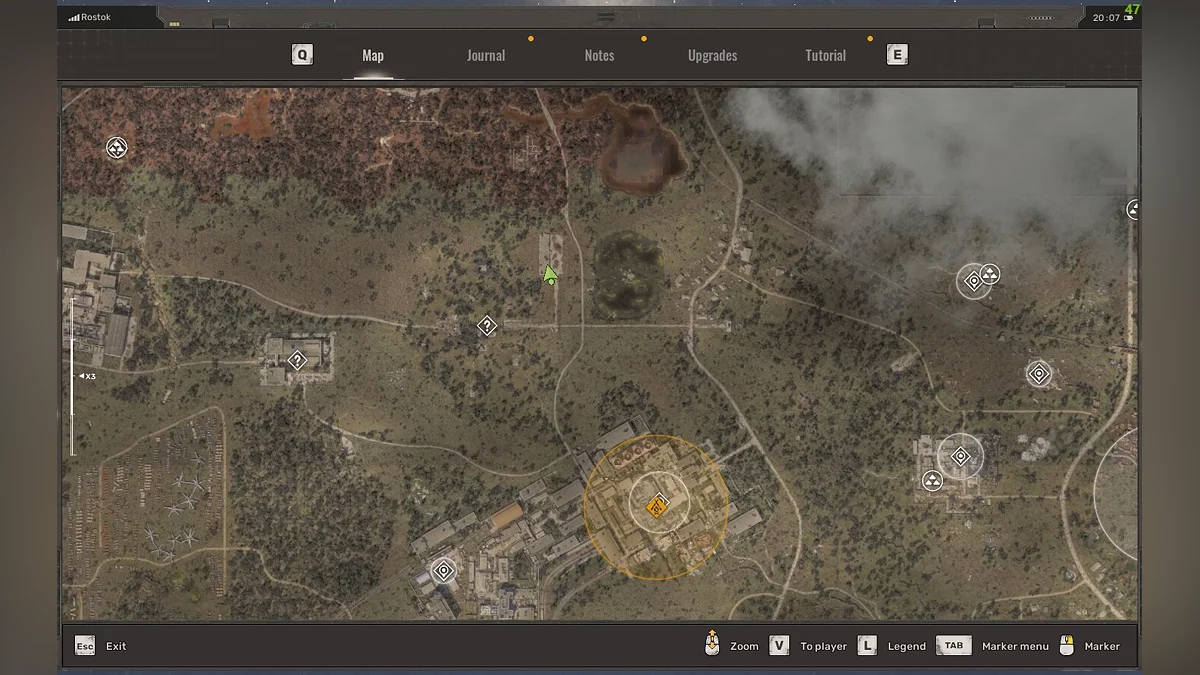Click the mouse-button Marker icon
The height and width of the screenshot is (675, 1200).
(1067, 645)
